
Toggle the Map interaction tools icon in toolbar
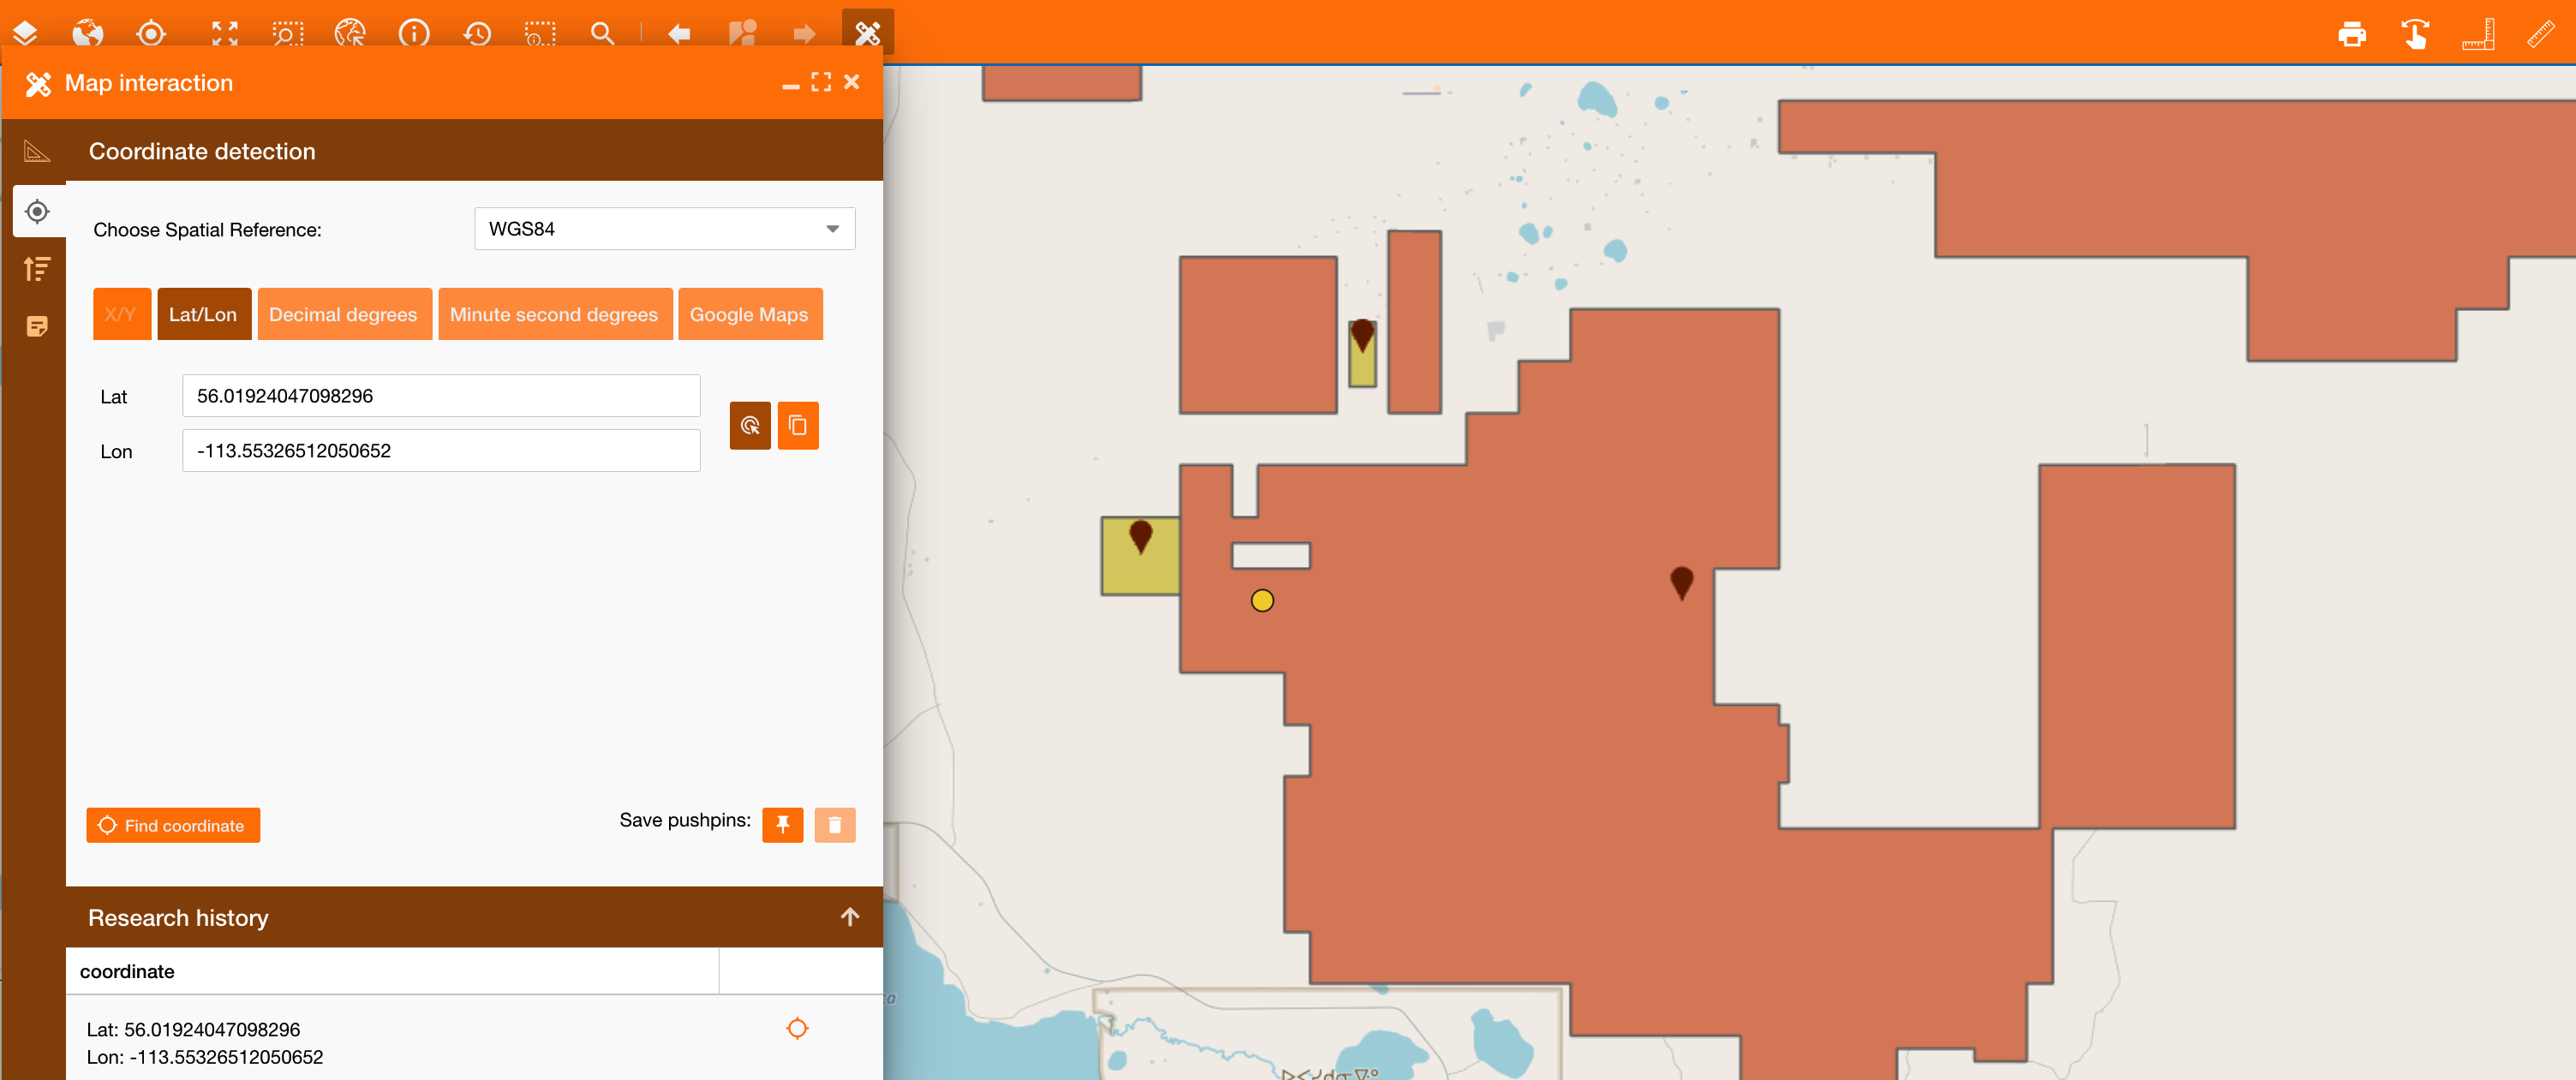tap(868, 33)
